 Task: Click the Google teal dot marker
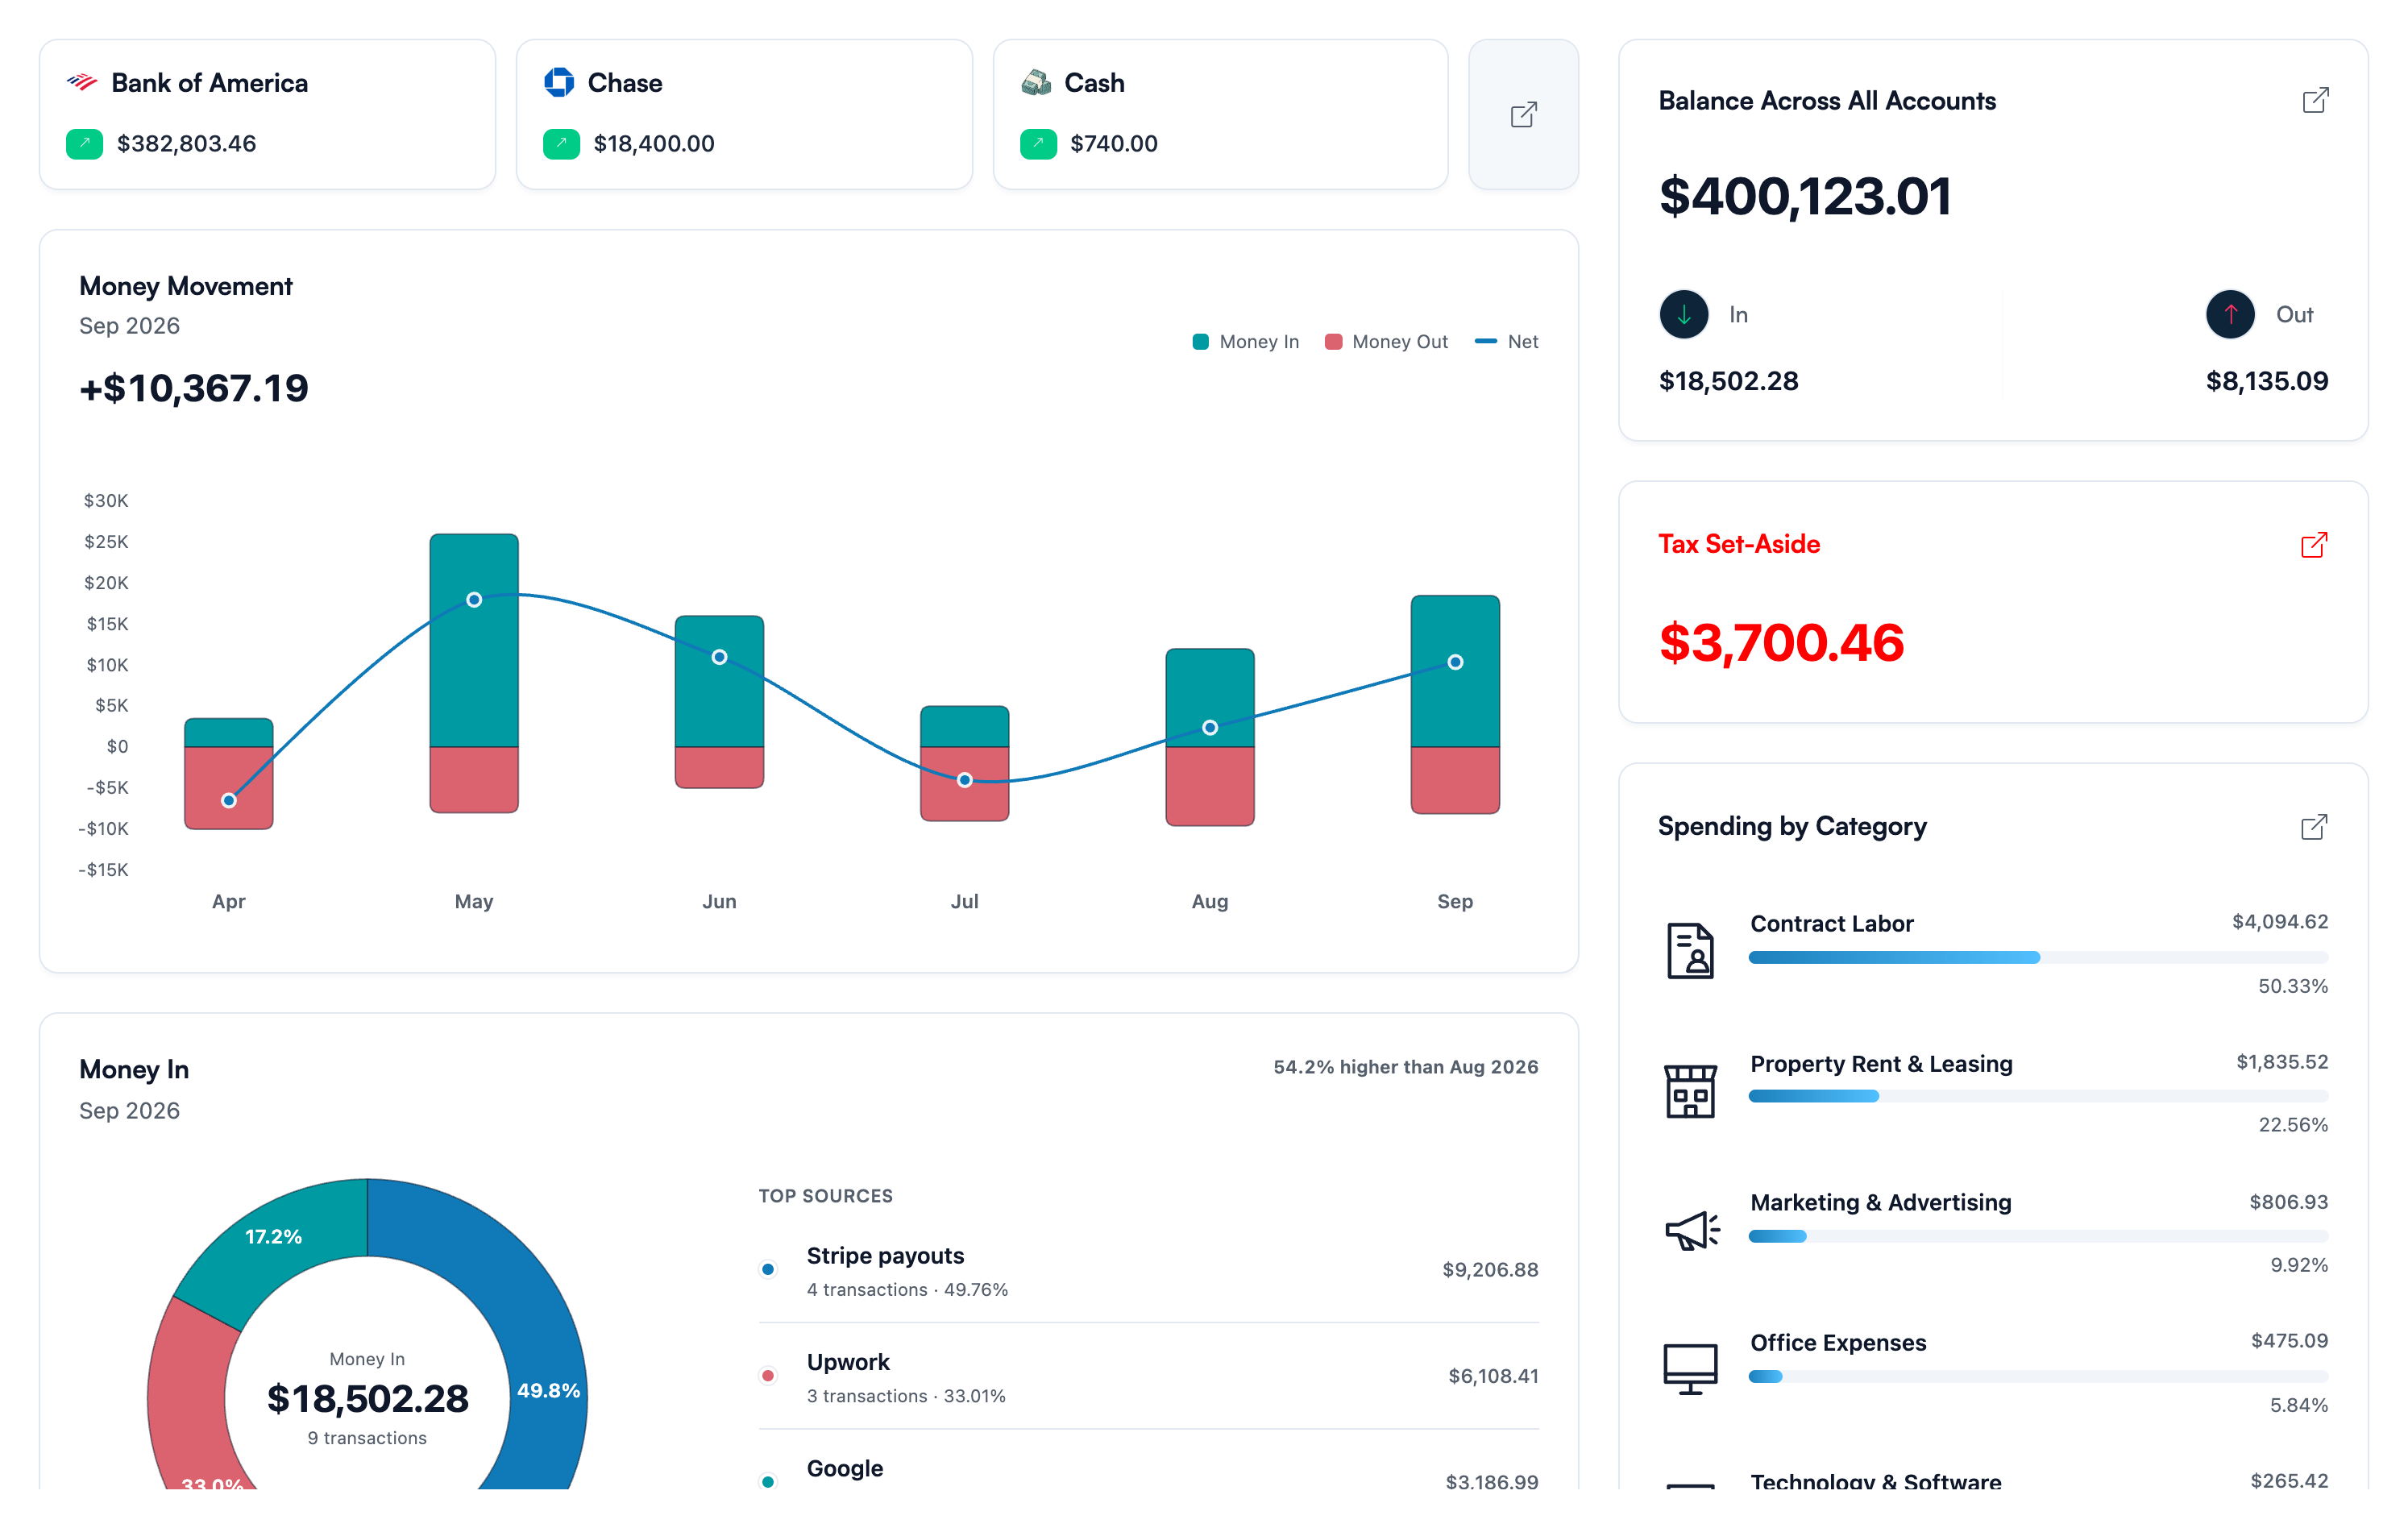(x=768, y=1481)
